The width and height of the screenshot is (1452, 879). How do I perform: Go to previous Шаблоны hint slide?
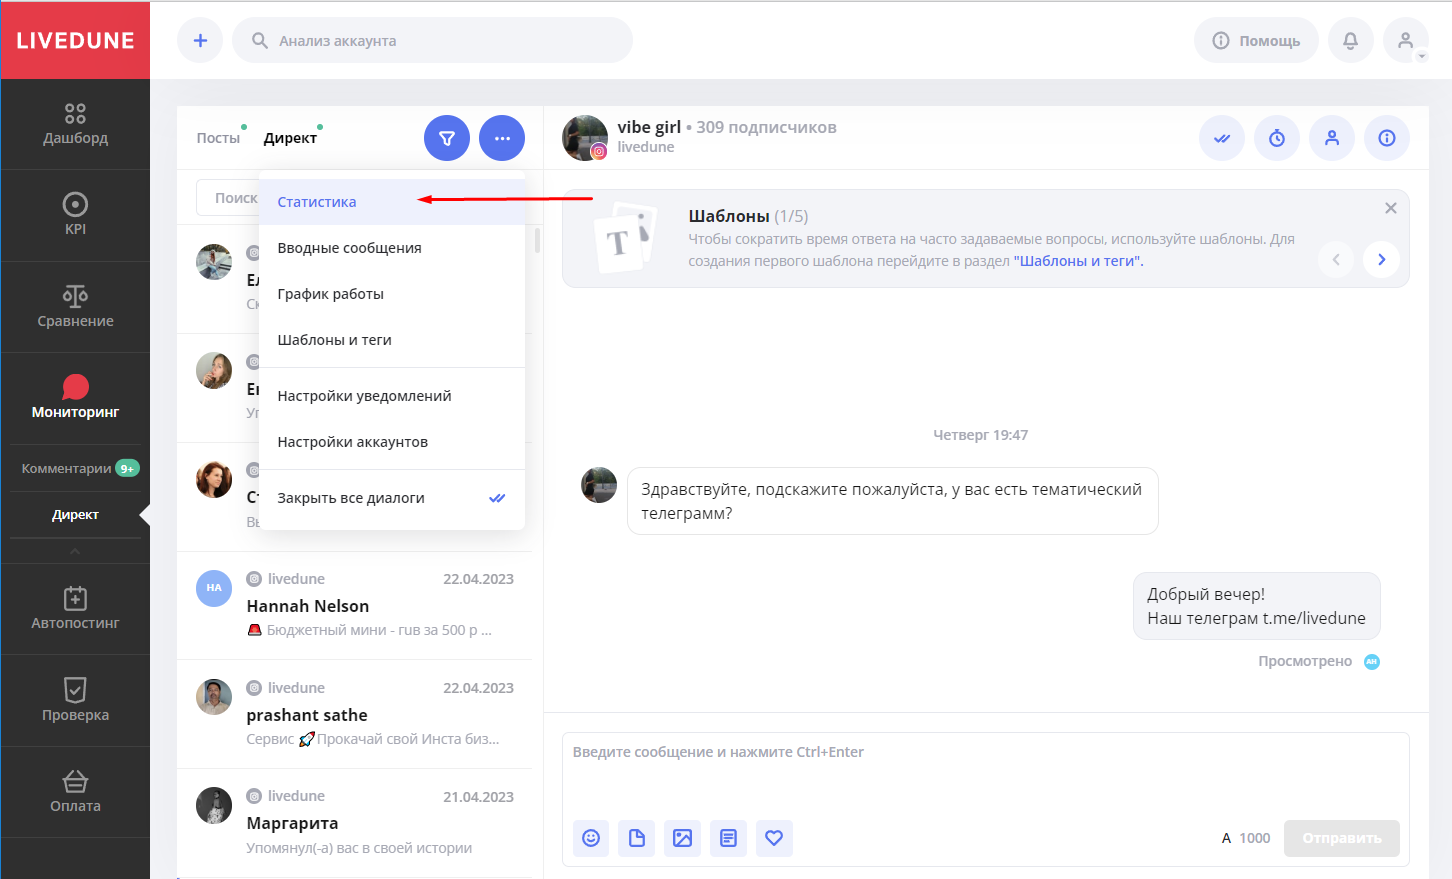tap(1336, 259)
